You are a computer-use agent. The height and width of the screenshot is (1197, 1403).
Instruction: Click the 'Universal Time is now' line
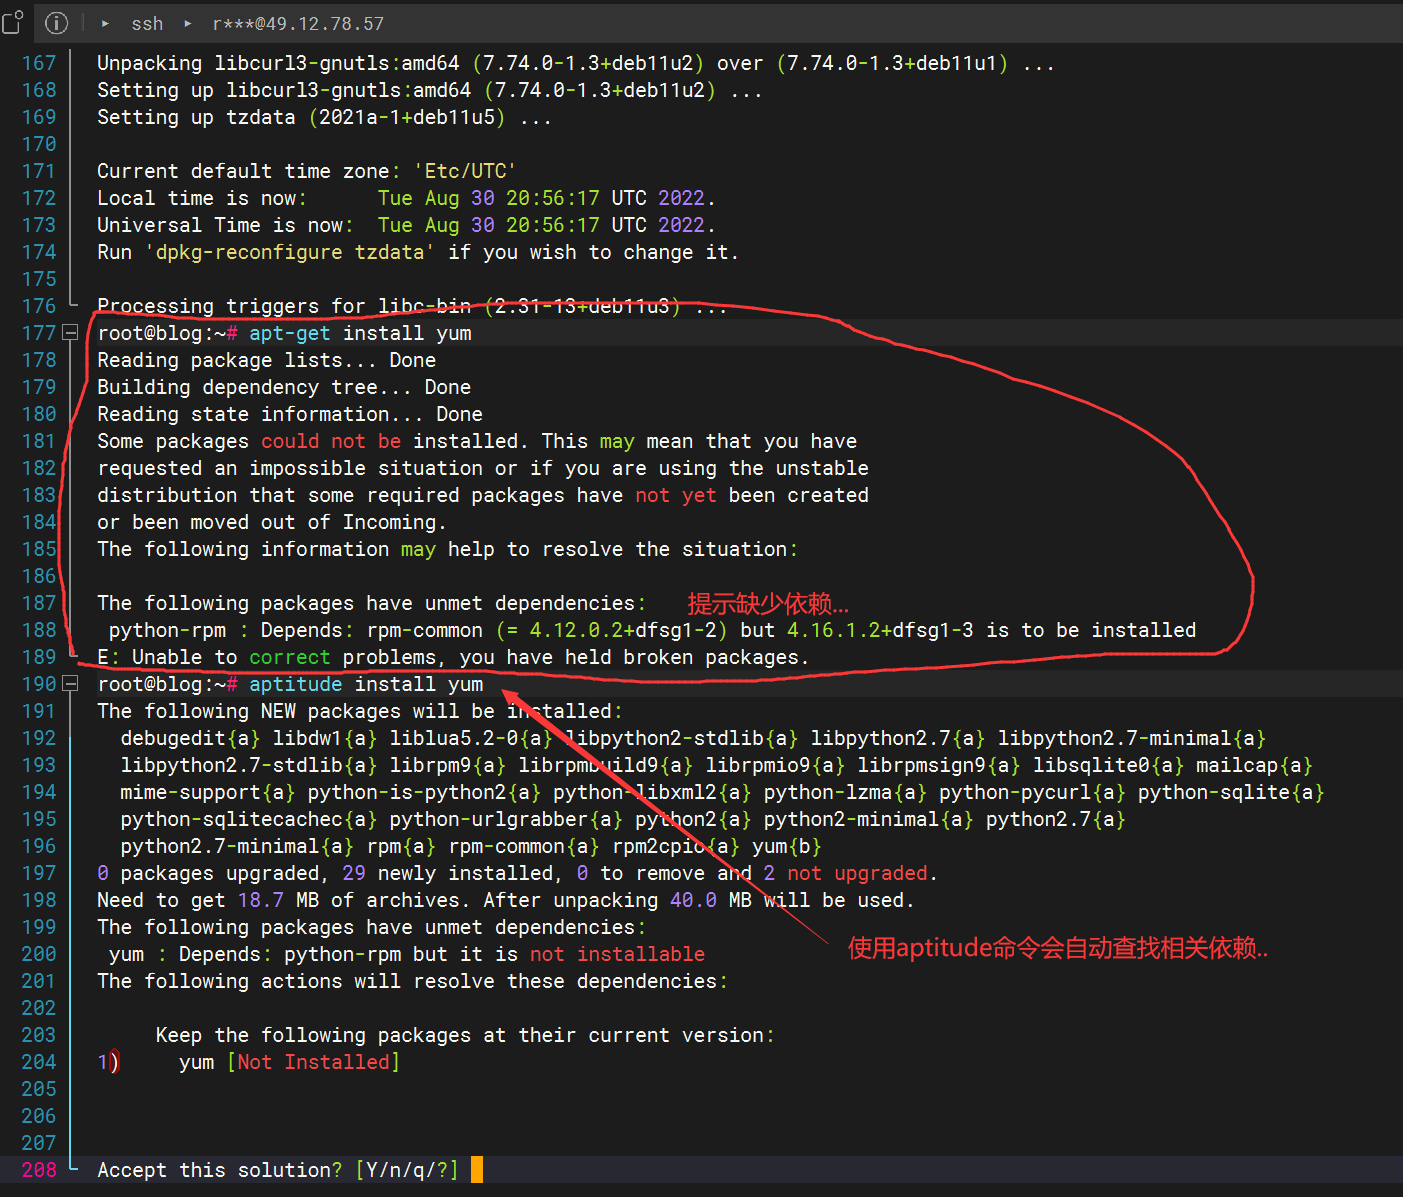click(x=407, y=225)
